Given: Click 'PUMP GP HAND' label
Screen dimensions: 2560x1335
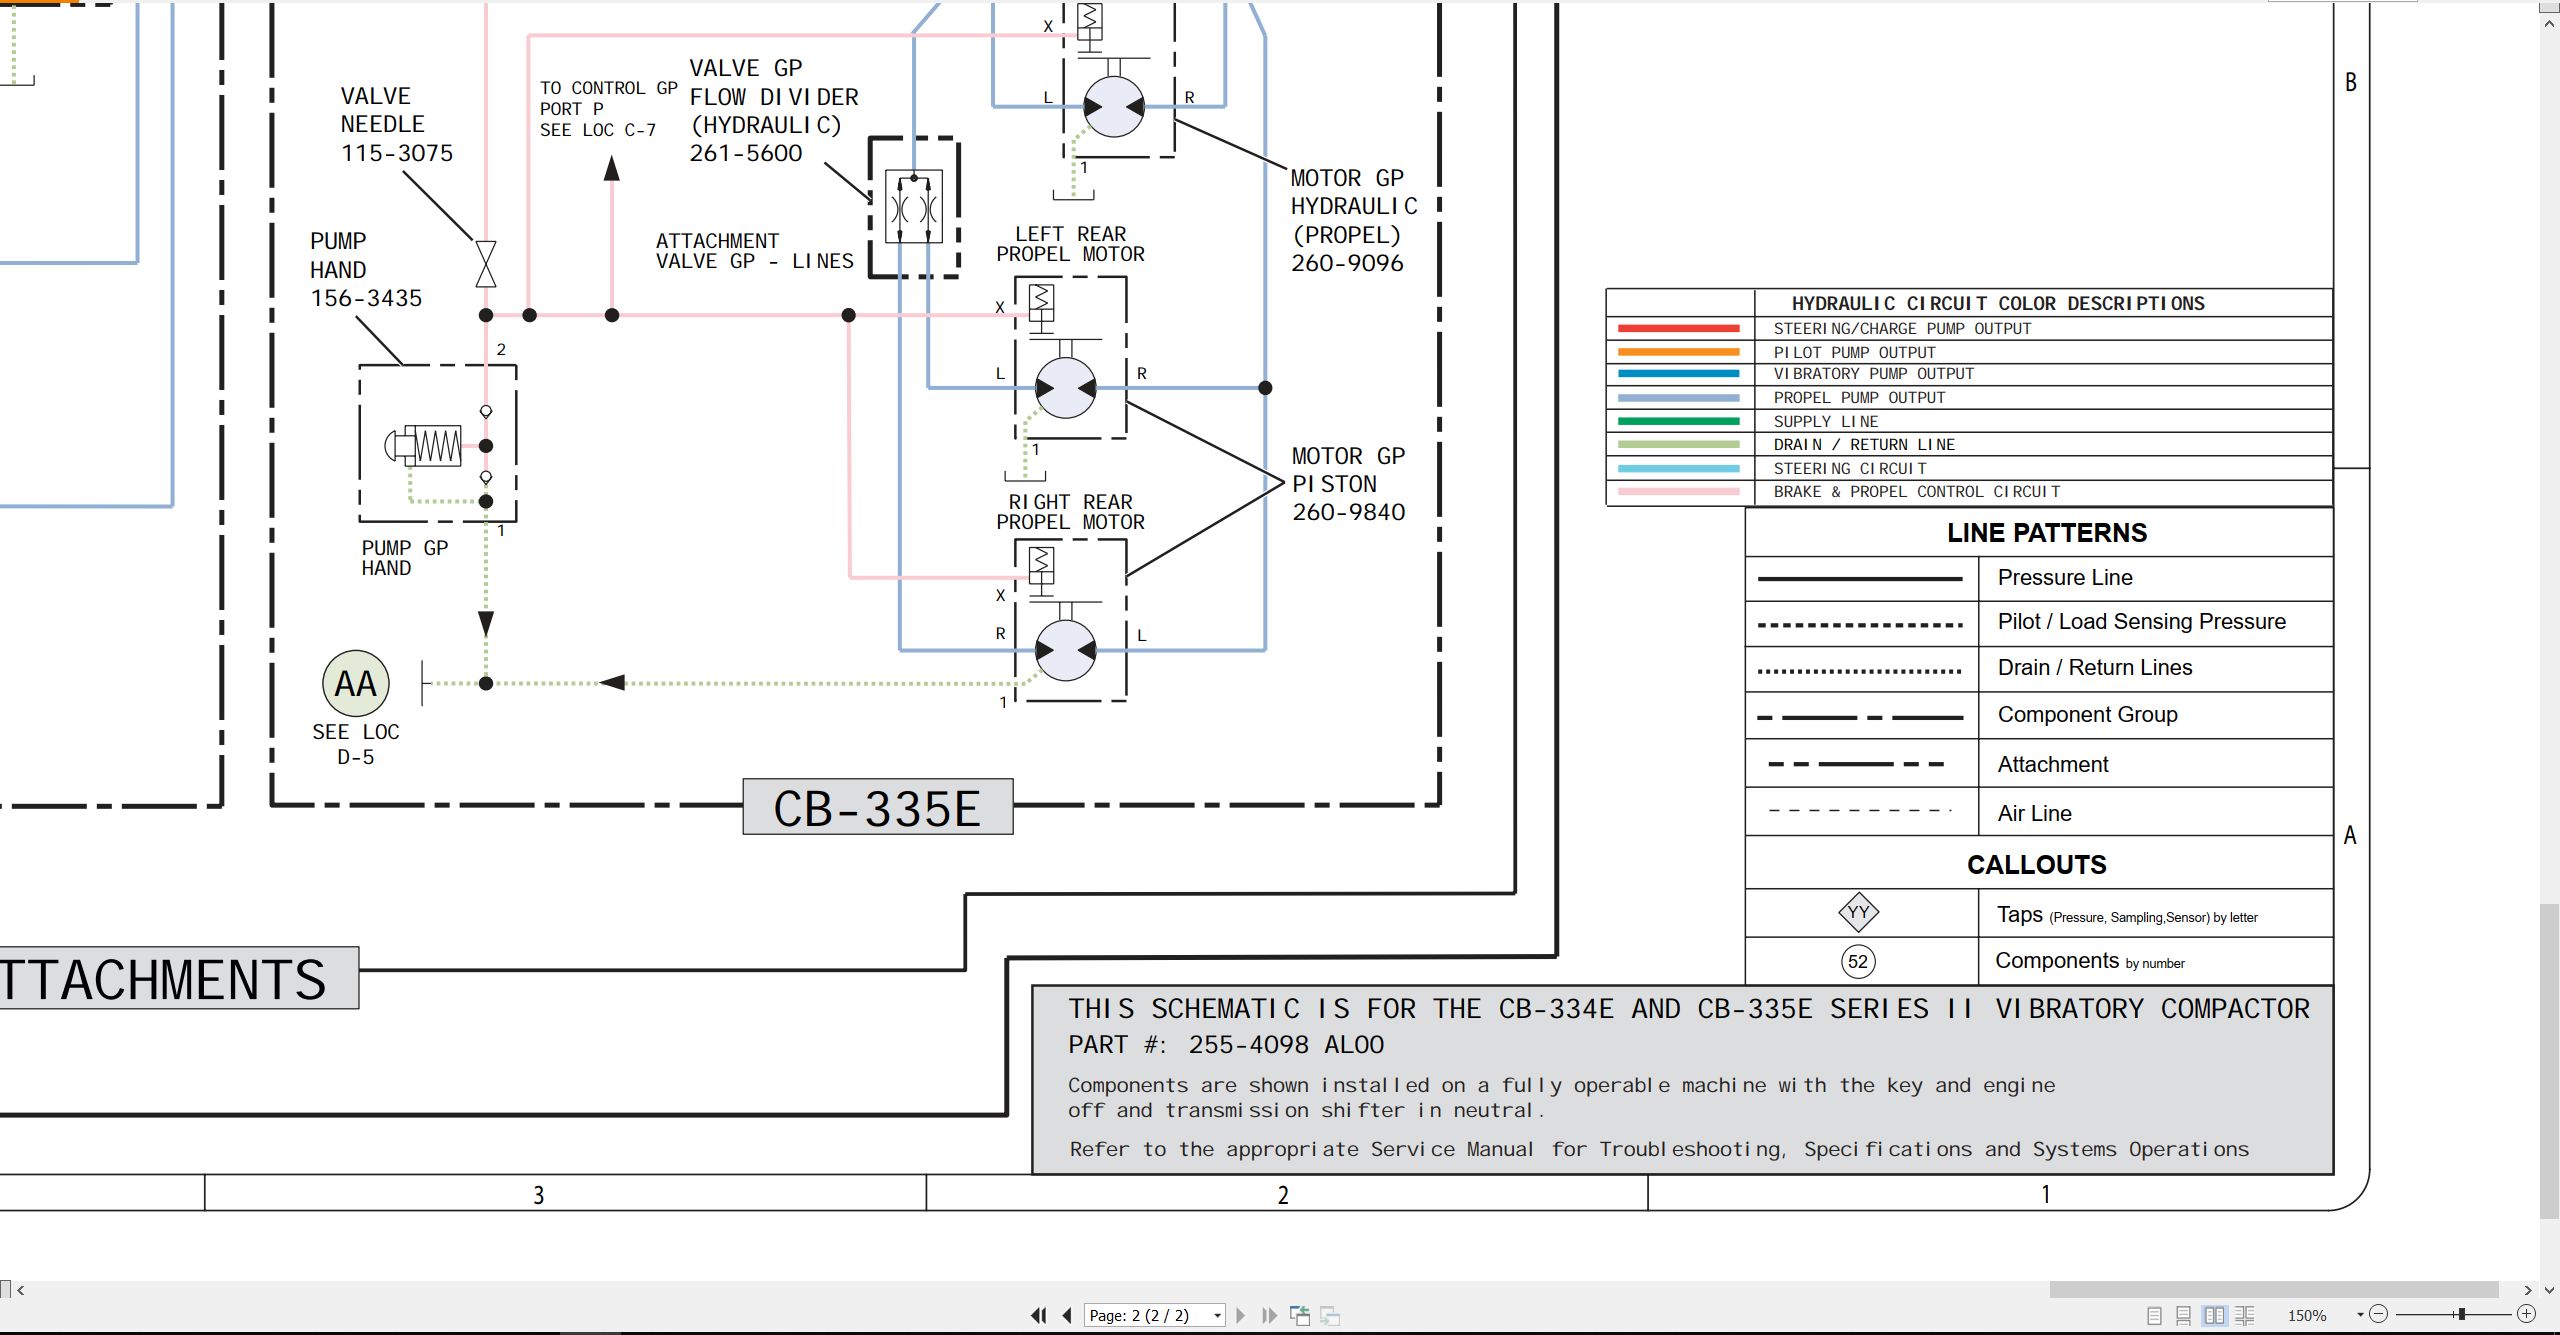Looking at the screenshot, I should click(x=405, y=558).
